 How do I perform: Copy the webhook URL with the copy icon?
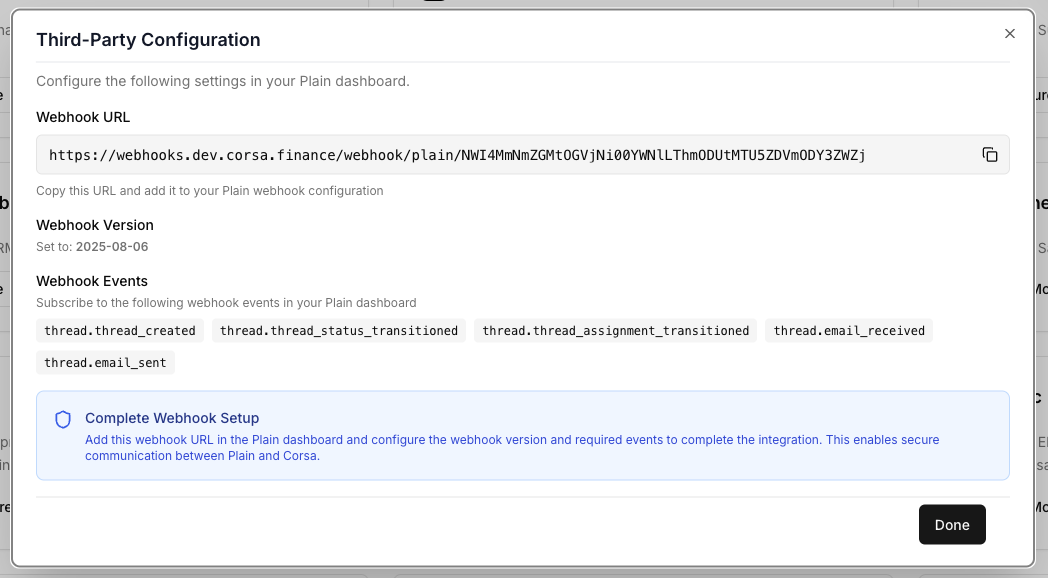(x=990, y=155)
